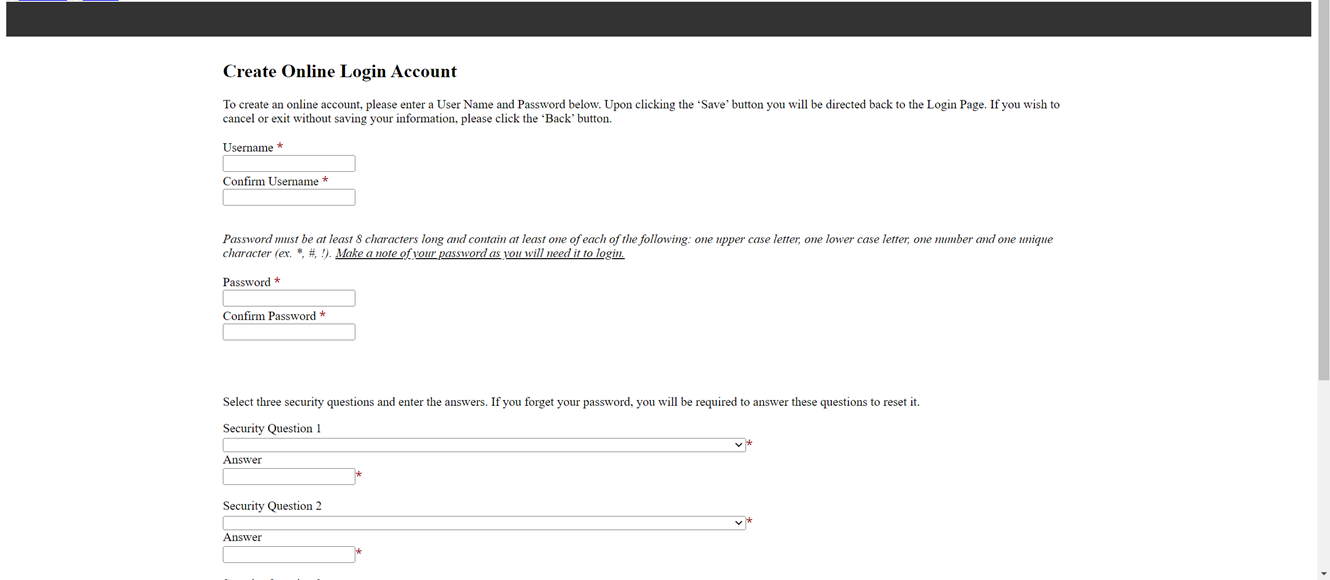The image size is (1330, 580).
Task: Click the 'Username' field label
Action: [x=247, y=148]
